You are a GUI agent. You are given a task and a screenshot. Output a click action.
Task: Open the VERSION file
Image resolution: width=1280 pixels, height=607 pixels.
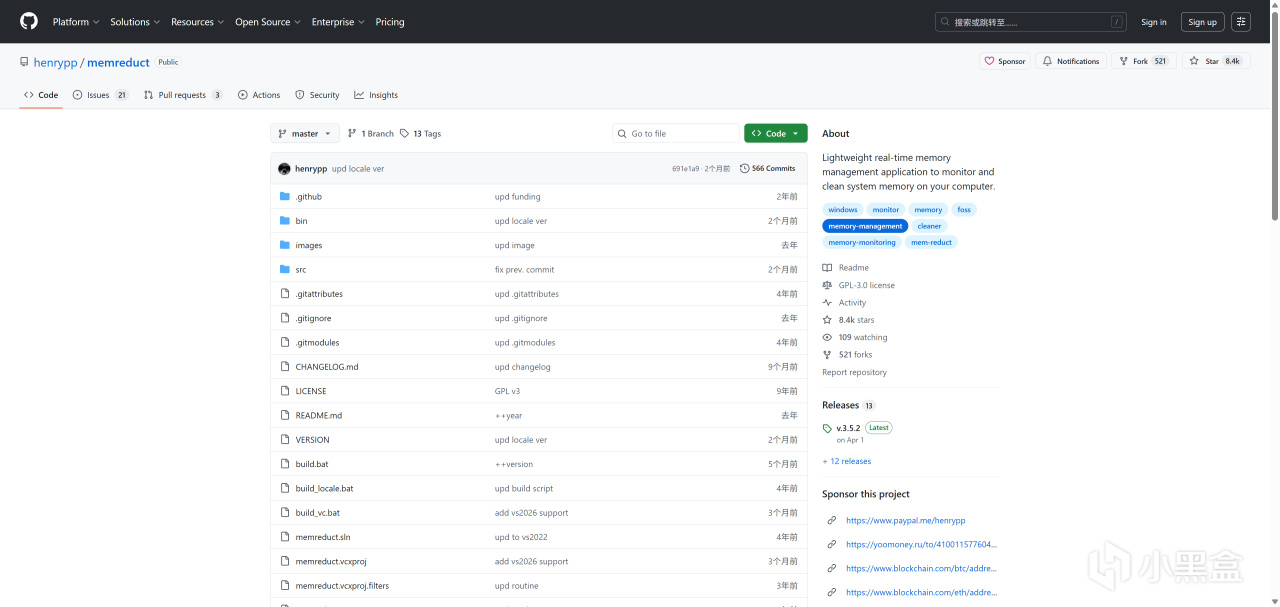point(312,440)
